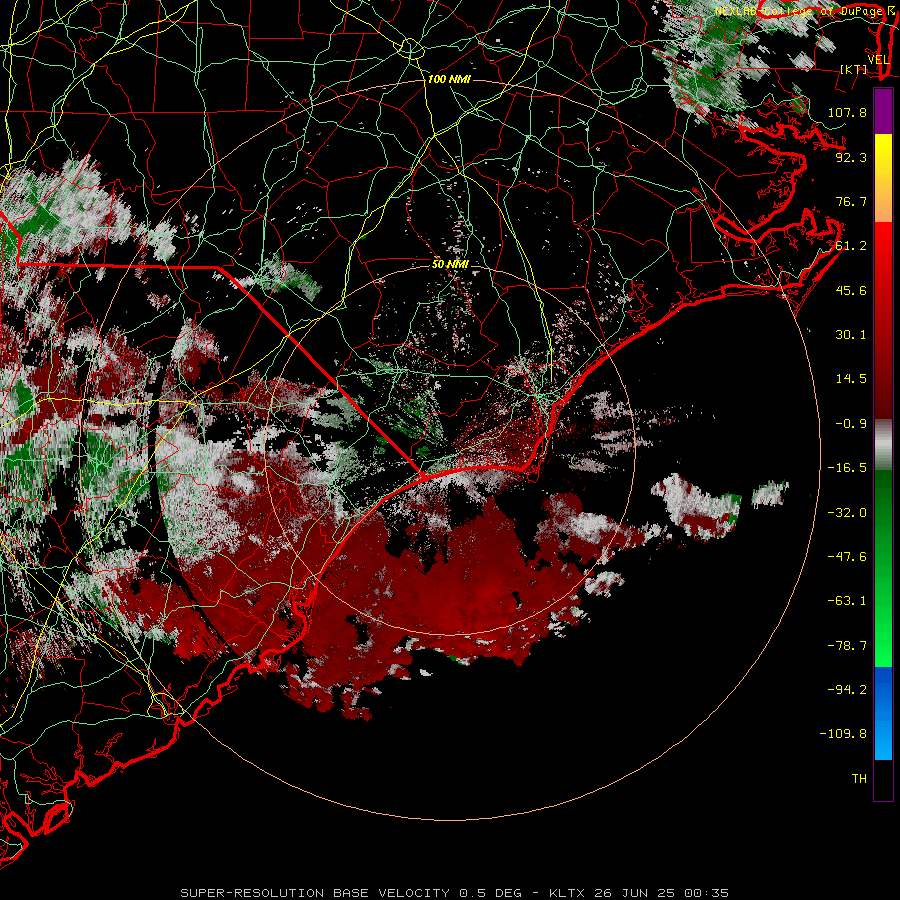Click the red segment of the velocity scale
This screenshot has height=900, width=900.
pyautogui.click(x=883, y=320)
